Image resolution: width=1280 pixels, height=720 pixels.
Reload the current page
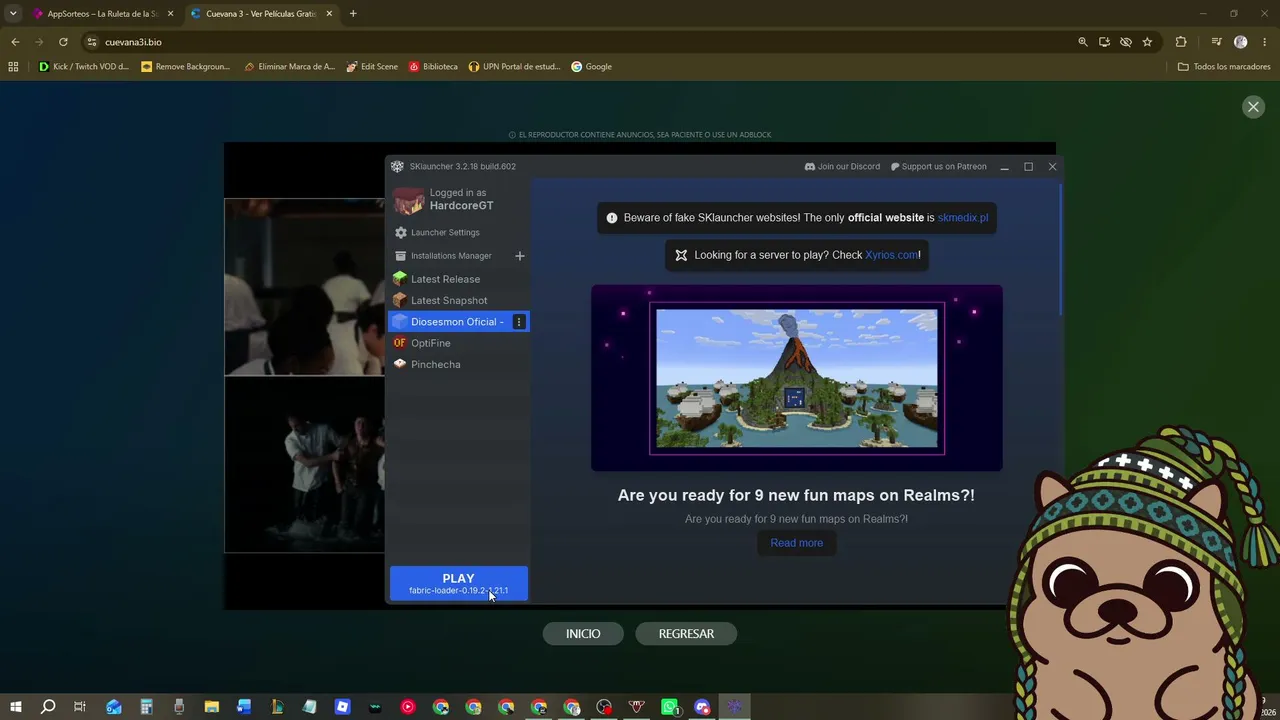pos(63,42)
